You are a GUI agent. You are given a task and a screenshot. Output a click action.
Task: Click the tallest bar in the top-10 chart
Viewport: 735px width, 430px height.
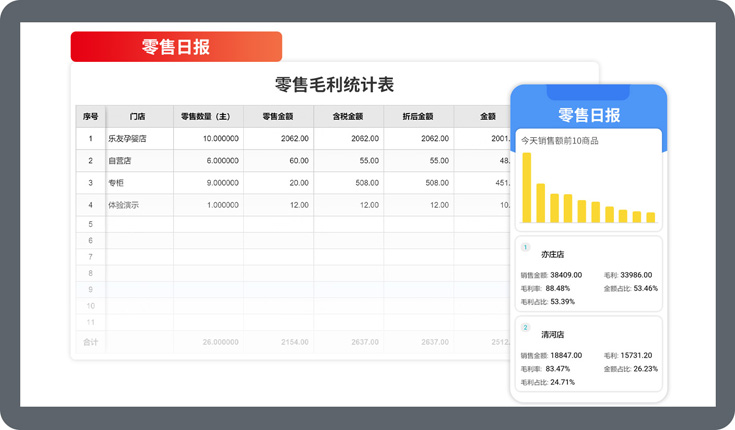tap(527, 188)
